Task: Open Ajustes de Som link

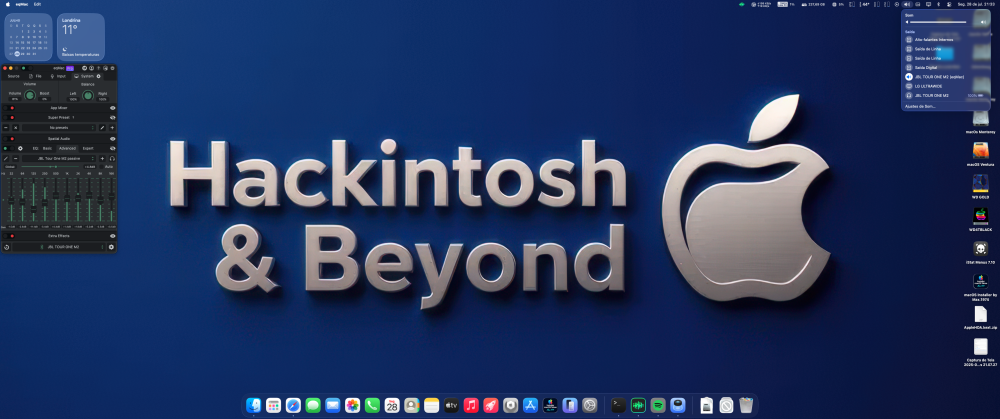Action: point(920,106)
